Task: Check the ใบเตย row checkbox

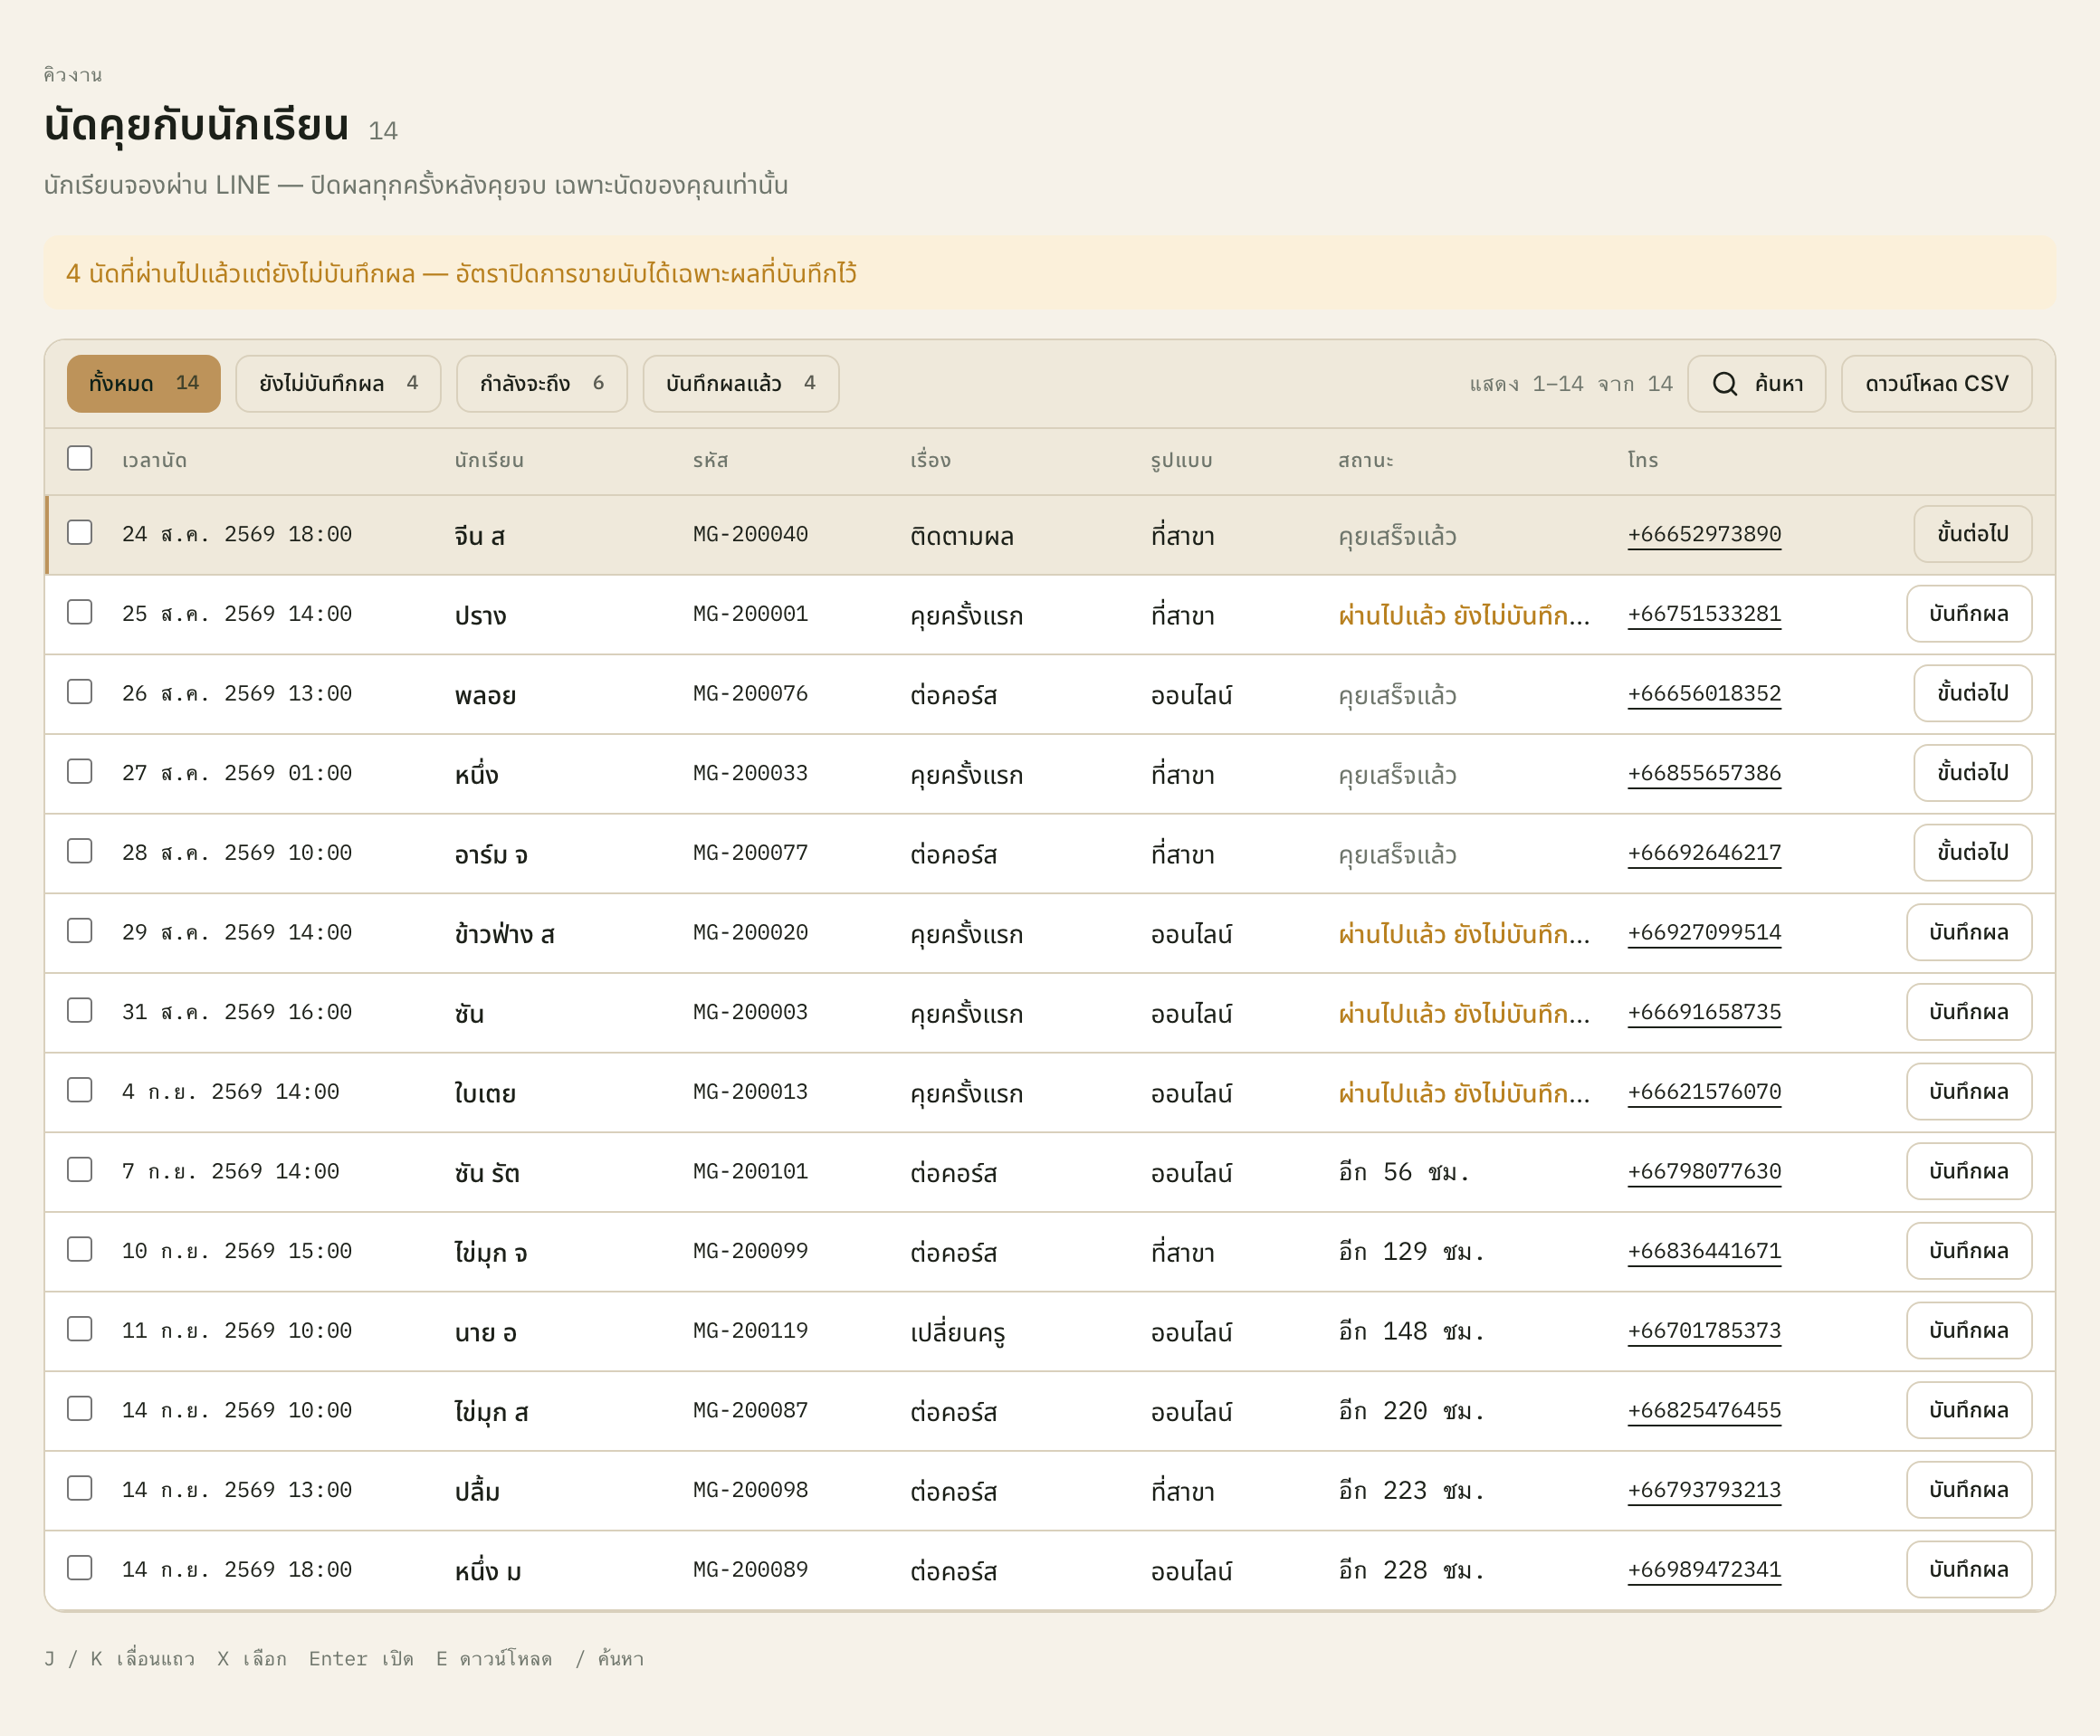Action: pyautogui.click(x=80, y=1090)
